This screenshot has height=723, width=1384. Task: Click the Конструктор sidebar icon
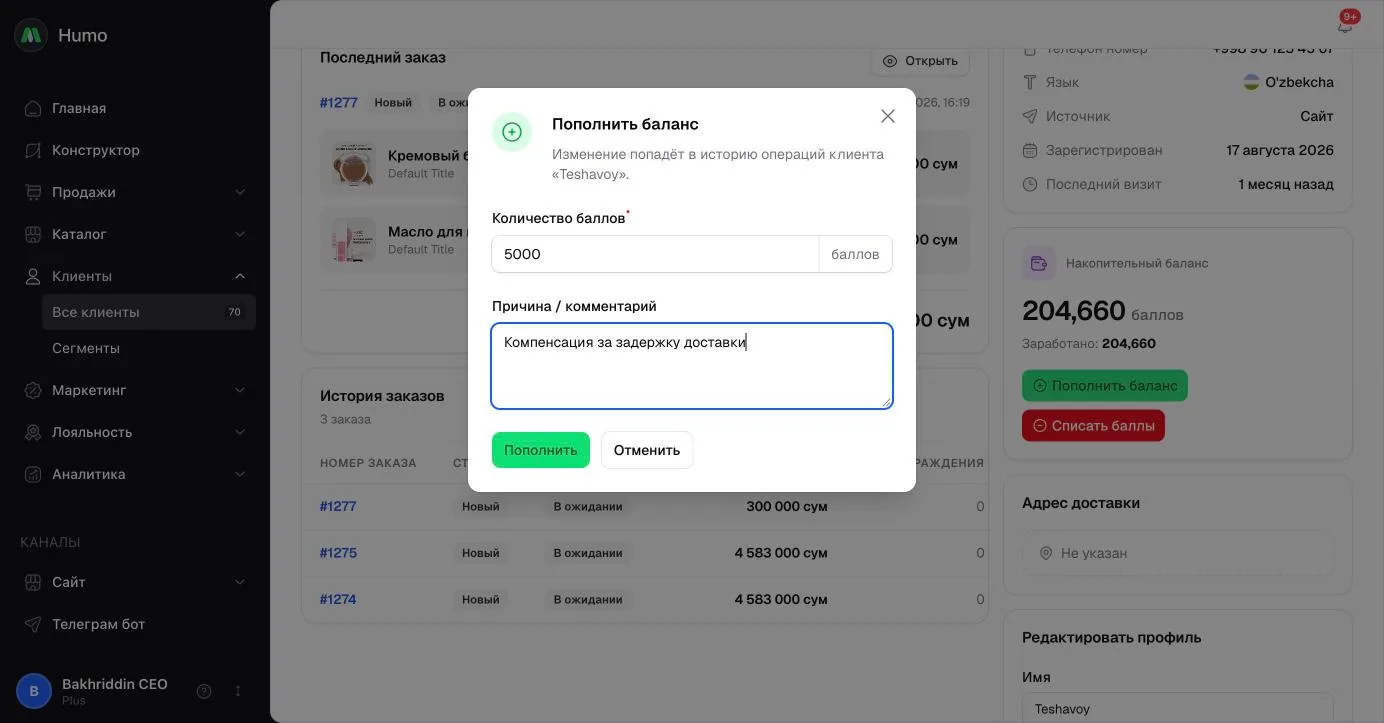pyautogui.click(x=33, y=150)
